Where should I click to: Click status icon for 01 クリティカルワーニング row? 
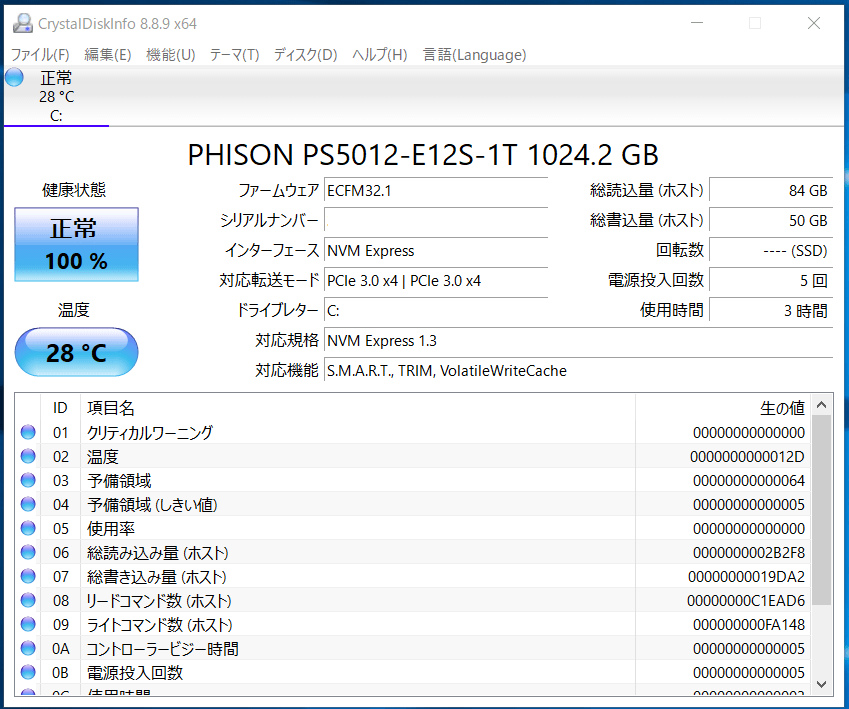28,432
